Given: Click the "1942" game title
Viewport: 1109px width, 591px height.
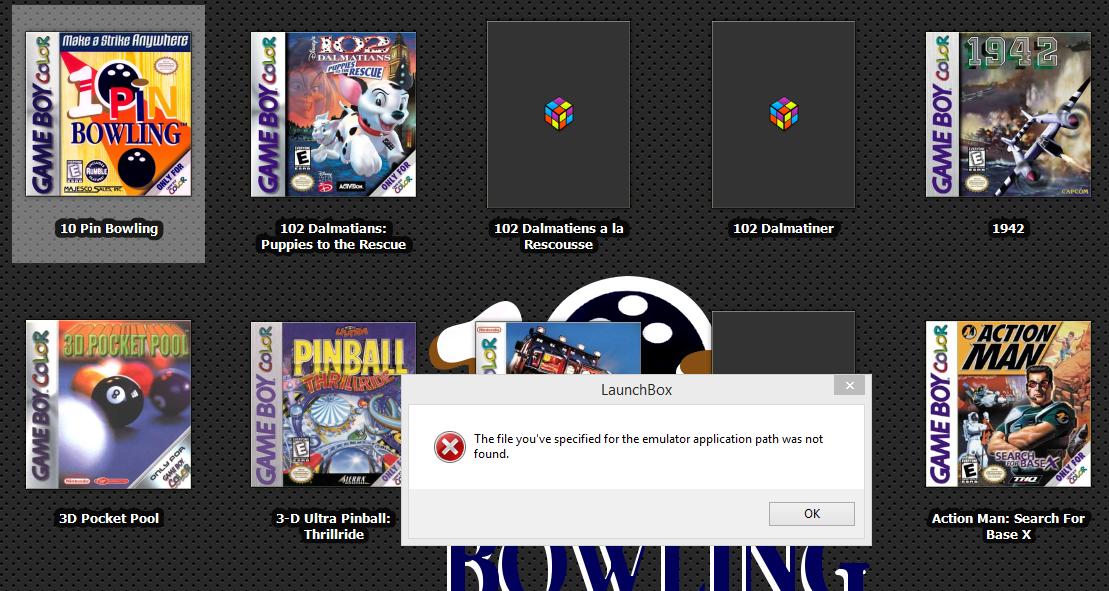Looking at the screenshot, I should pyautogui.click(x=1009, y=228).
